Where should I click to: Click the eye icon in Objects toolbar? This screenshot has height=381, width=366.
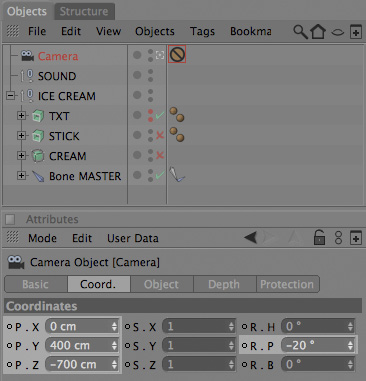point(338,32)
